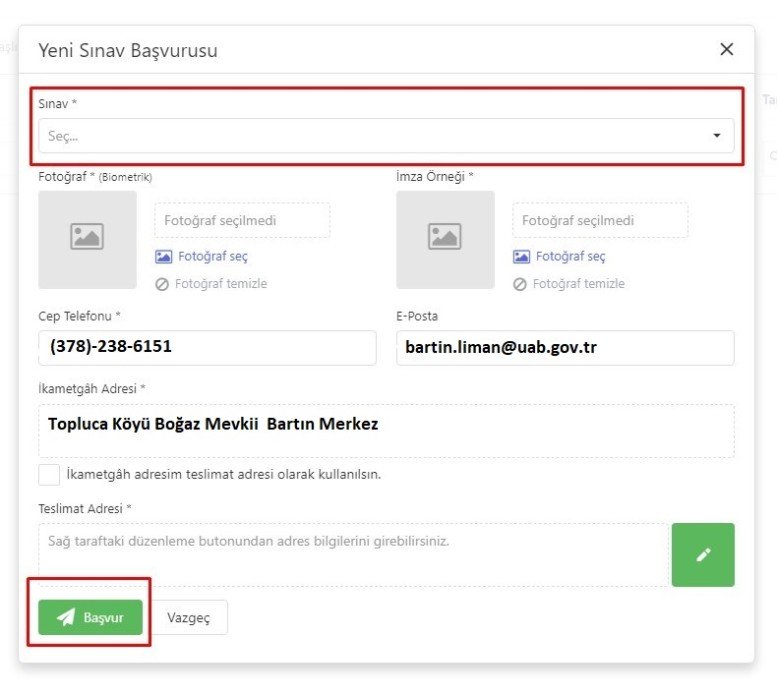Click the Sınav dropdown caret arrow
Image resolution: width=777 pixels, height=695 pixels.
point(717,136)
